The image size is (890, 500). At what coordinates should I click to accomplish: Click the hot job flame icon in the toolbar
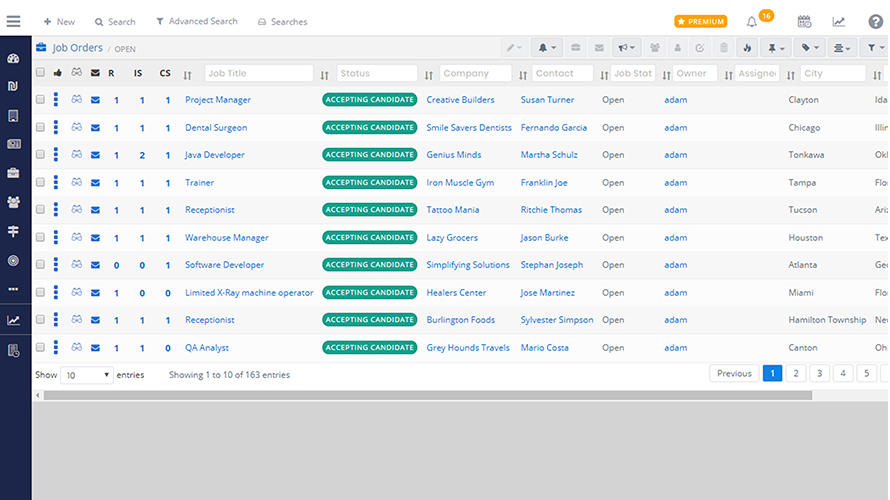746,47
